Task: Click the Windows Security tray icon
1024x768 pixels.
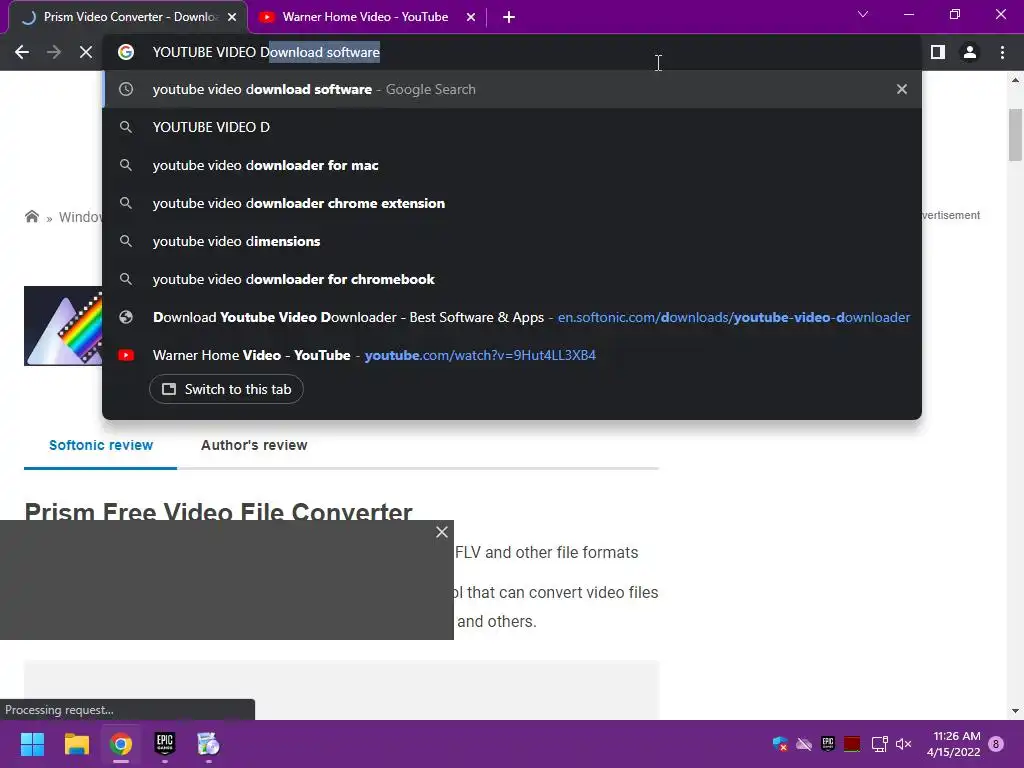Action: (780, 744)
